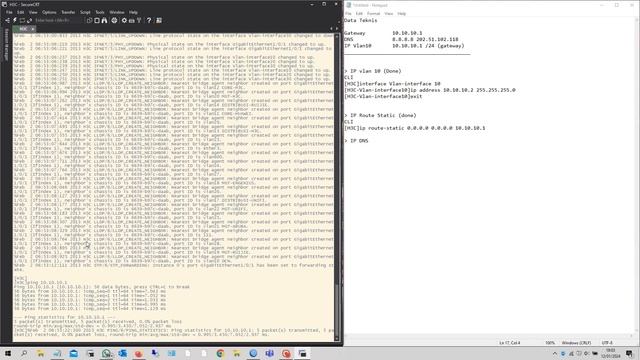Click the taskbar clock and date
The width and height of the screenshot is (640, 360).
(x=611, y=353)
